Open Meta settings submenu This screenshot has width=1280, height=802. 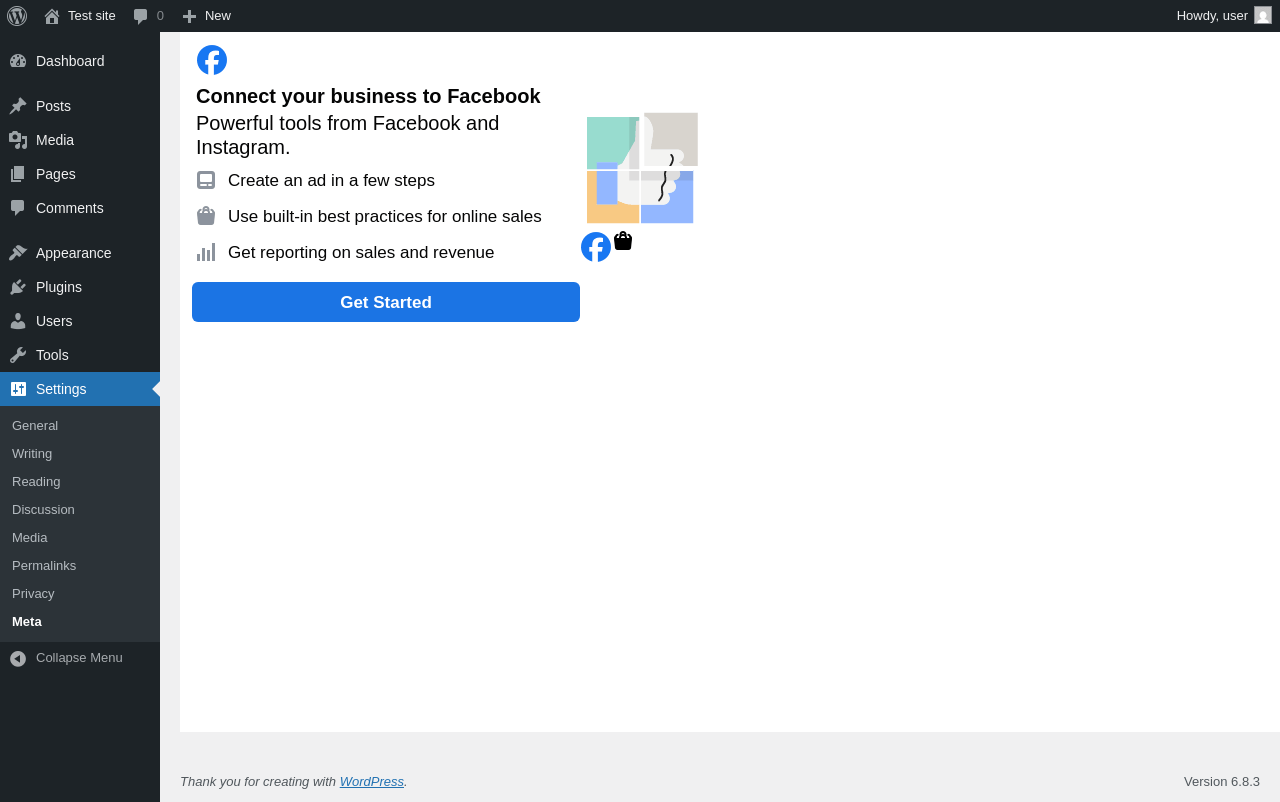[x=80, y=621]
